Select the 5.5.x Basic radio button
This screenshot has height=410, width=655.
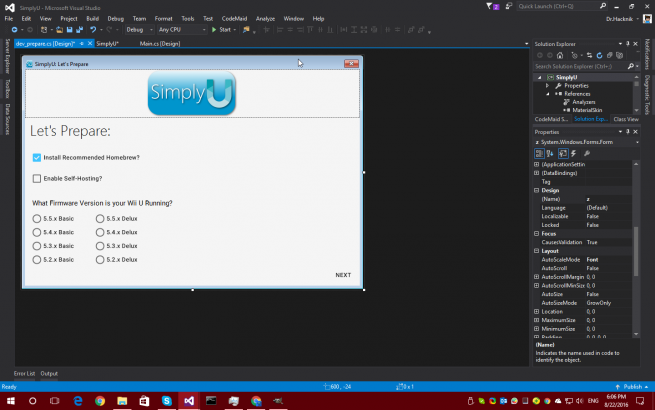tap(37, 219)
